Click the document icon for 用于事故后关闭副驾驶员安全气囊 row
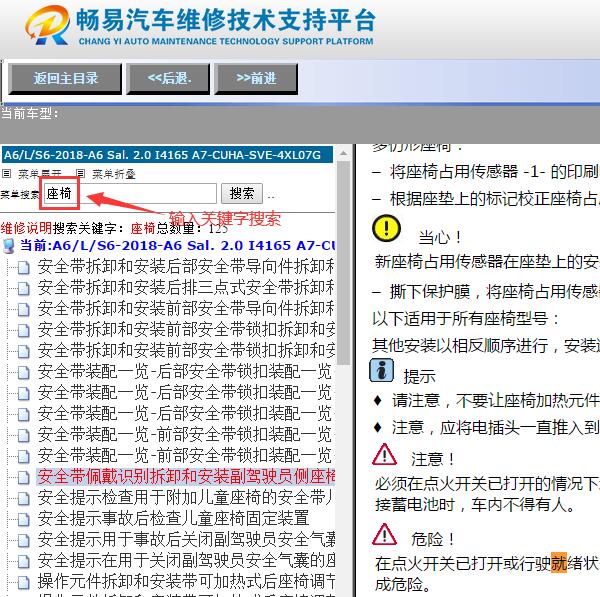Image resolution: width=600 pixels, height=597 pixels. (24, 540)
